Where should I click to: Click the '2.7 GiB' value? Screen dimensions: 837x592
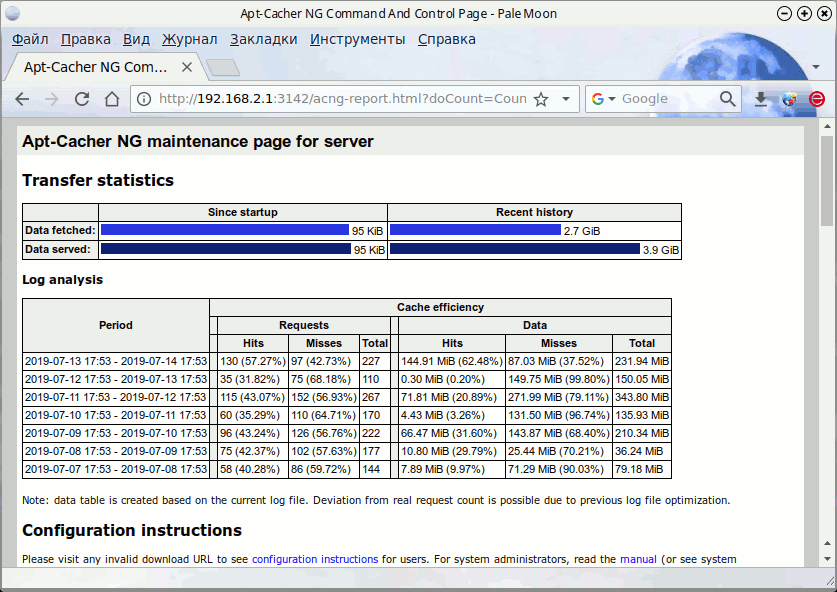pos(582,231)
